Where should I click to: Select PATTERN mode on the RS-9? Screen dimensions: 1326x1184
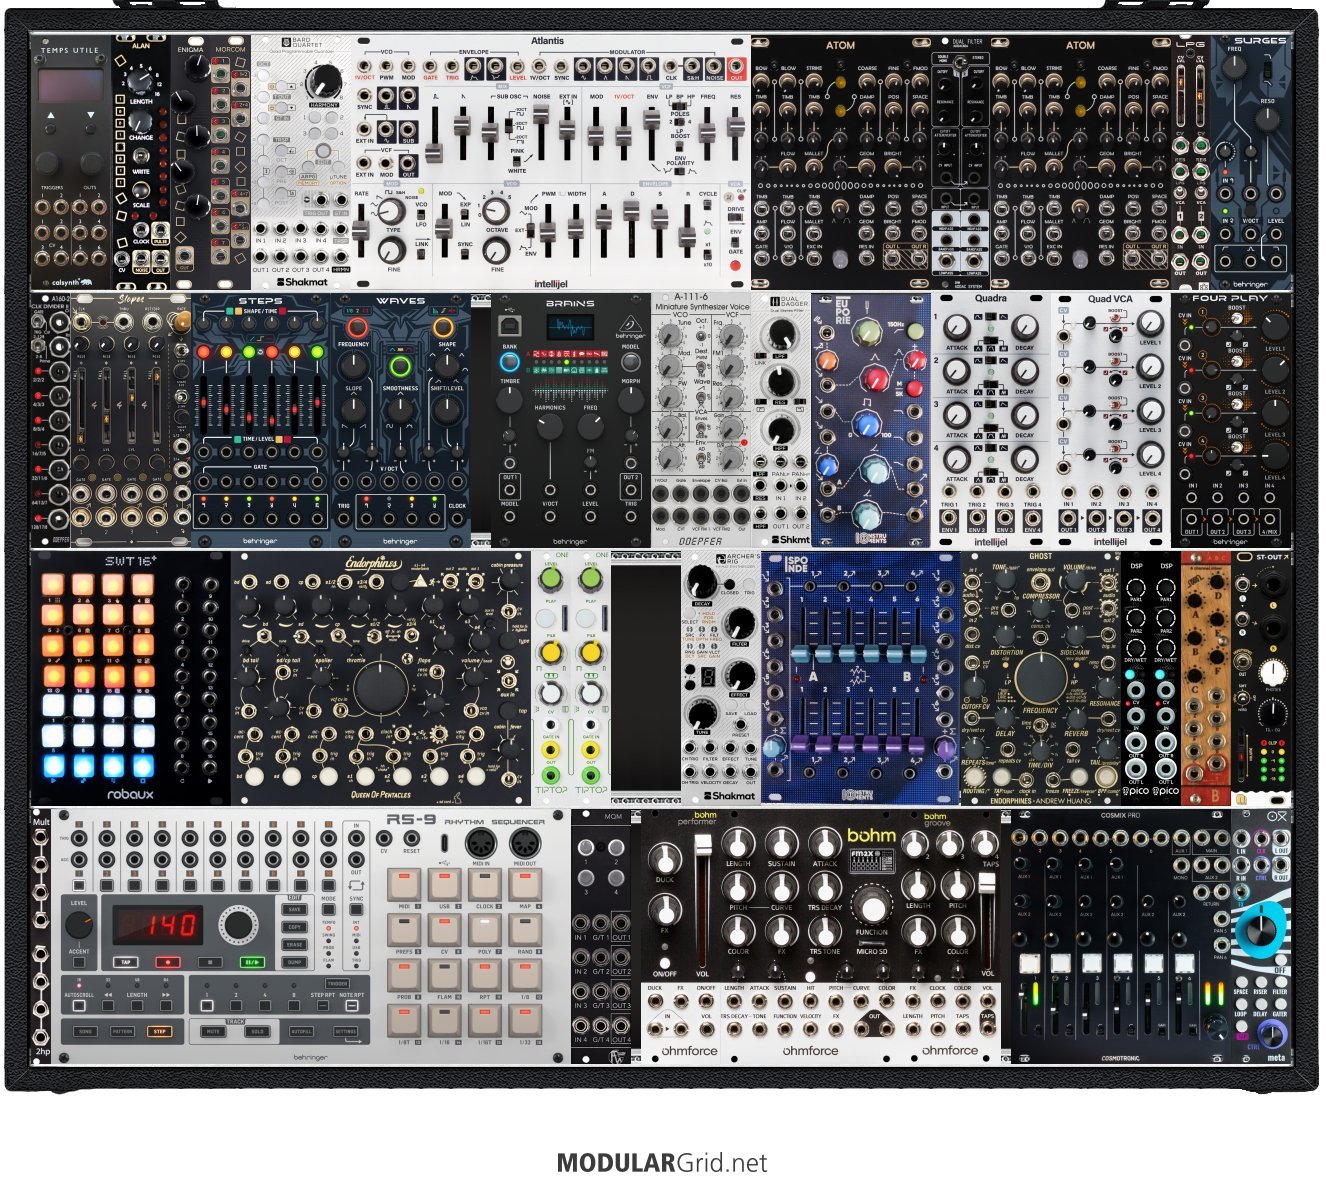pos(123,1031)
